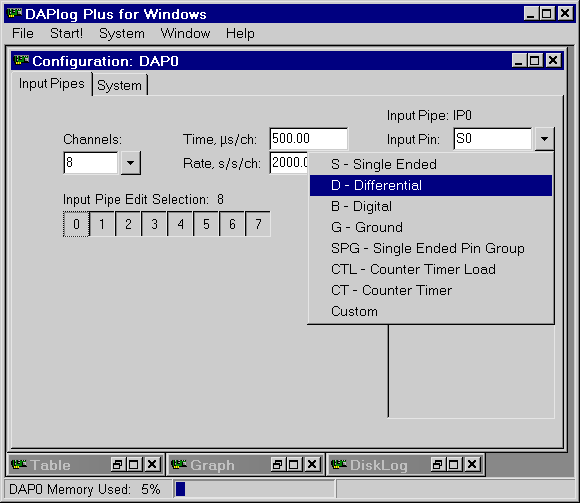Expand the Input Pin dropdown arrow
Screen dimensions: 580x503
pyautogui.click(x=544, y=139)
